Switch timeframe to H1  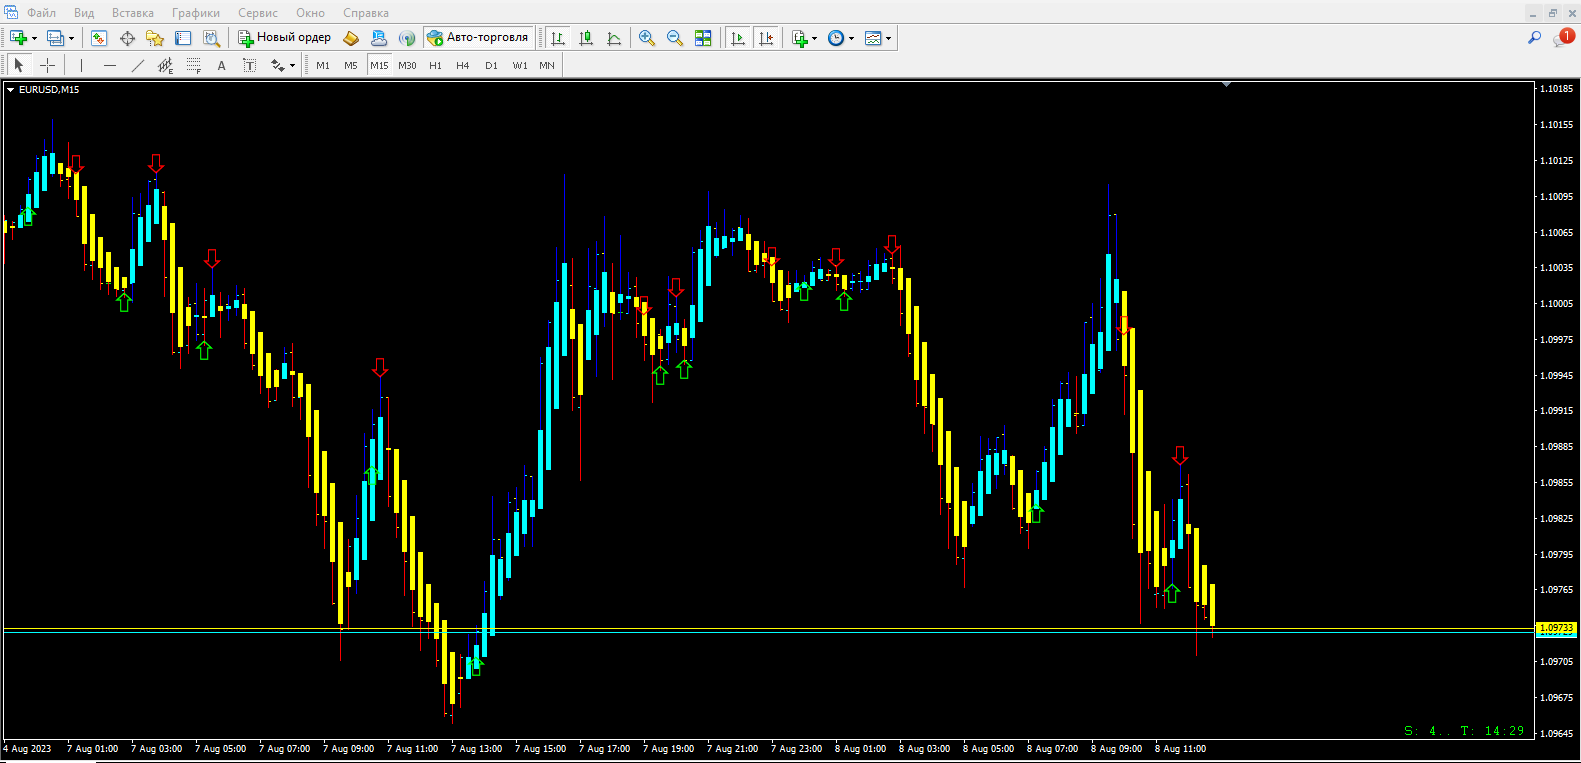click(x=435, y=65)
